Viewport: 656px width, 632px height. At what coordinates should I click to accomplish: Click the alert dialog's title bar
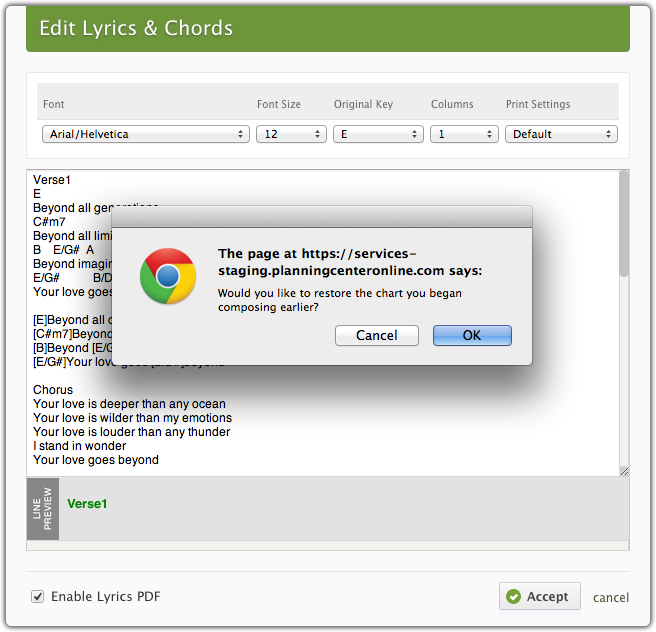(321, 216)
